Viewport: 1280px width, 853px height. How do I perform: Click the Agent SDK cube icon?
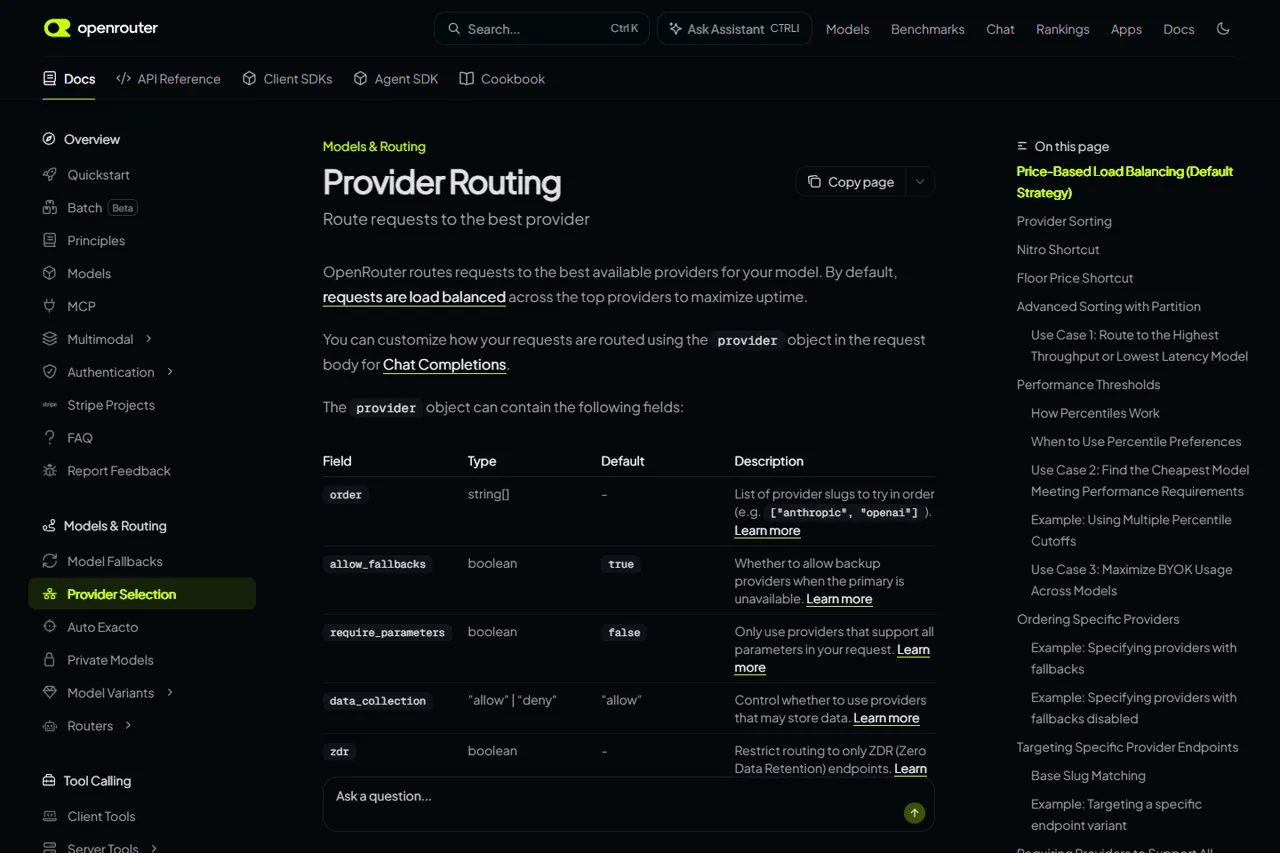360,78
